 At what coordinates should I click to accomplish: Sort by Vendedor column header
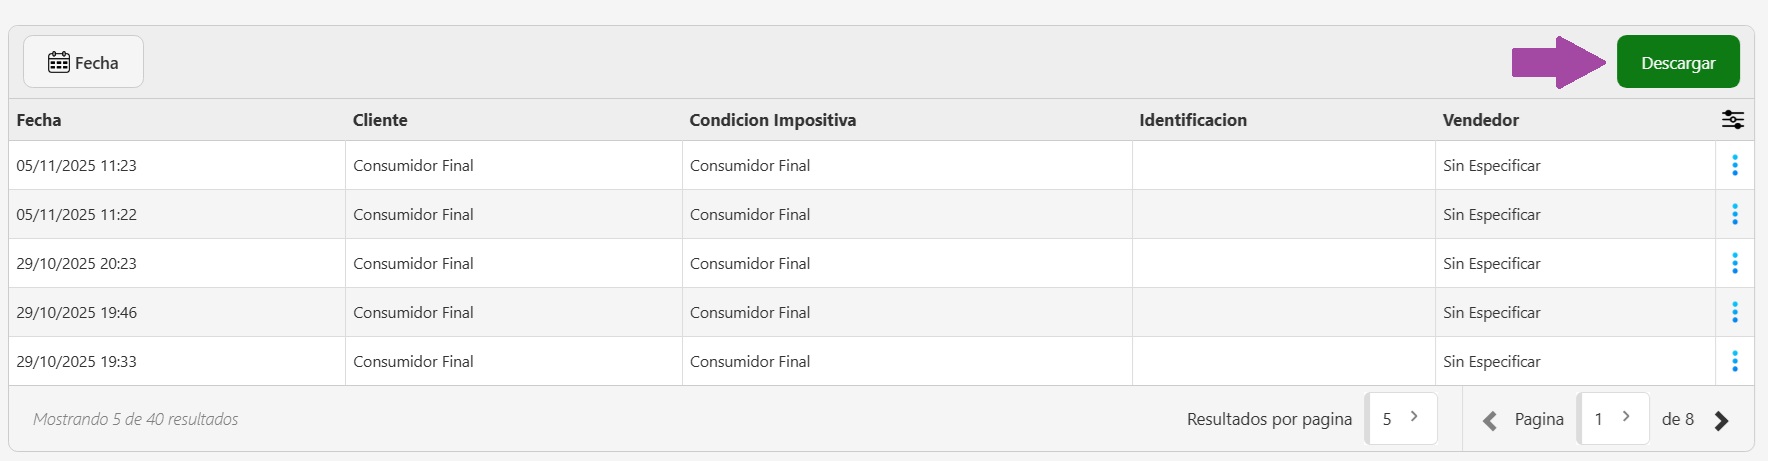[1480, 120]
